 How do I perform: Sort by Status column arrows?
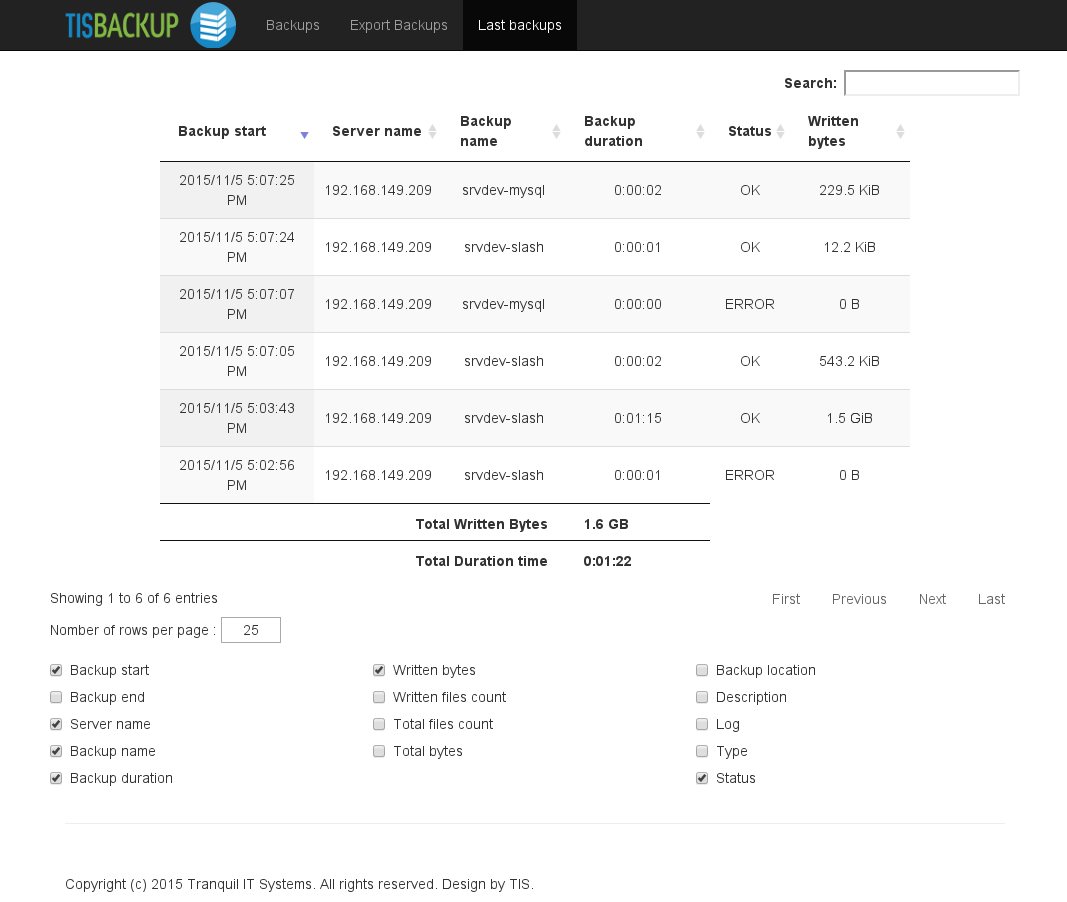[780, 132]
